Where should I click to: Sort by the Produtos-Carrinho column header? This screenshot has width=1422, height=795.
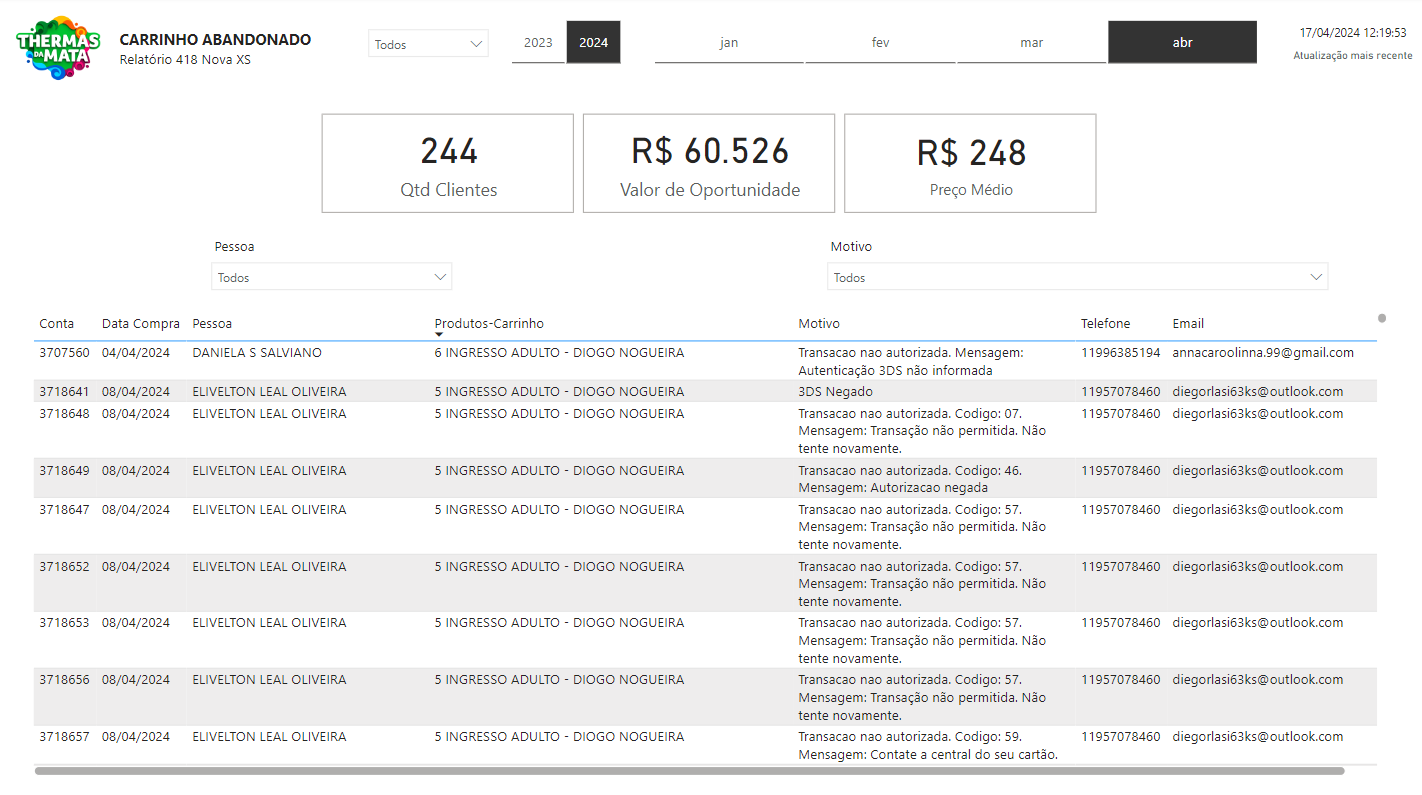(489, 323)
